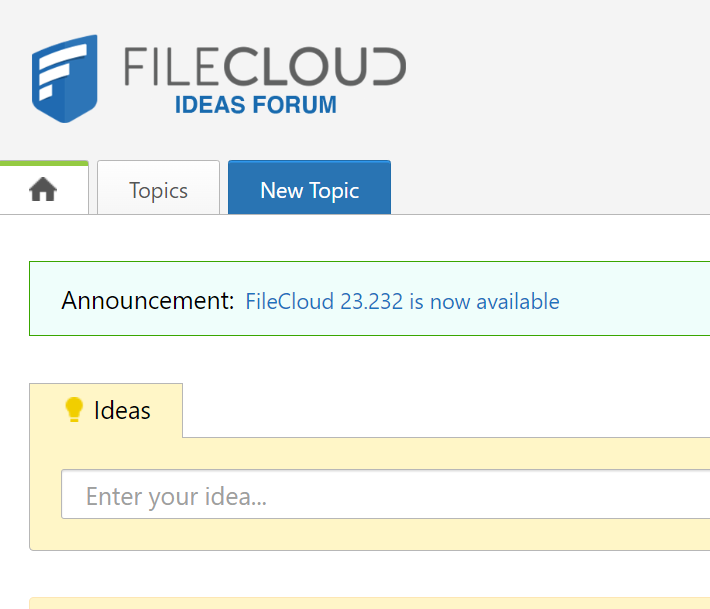Go to the forum home via house icon
The width and height of the screenshot is (710, 609).
pyautogui.click(x=43, y=189)
